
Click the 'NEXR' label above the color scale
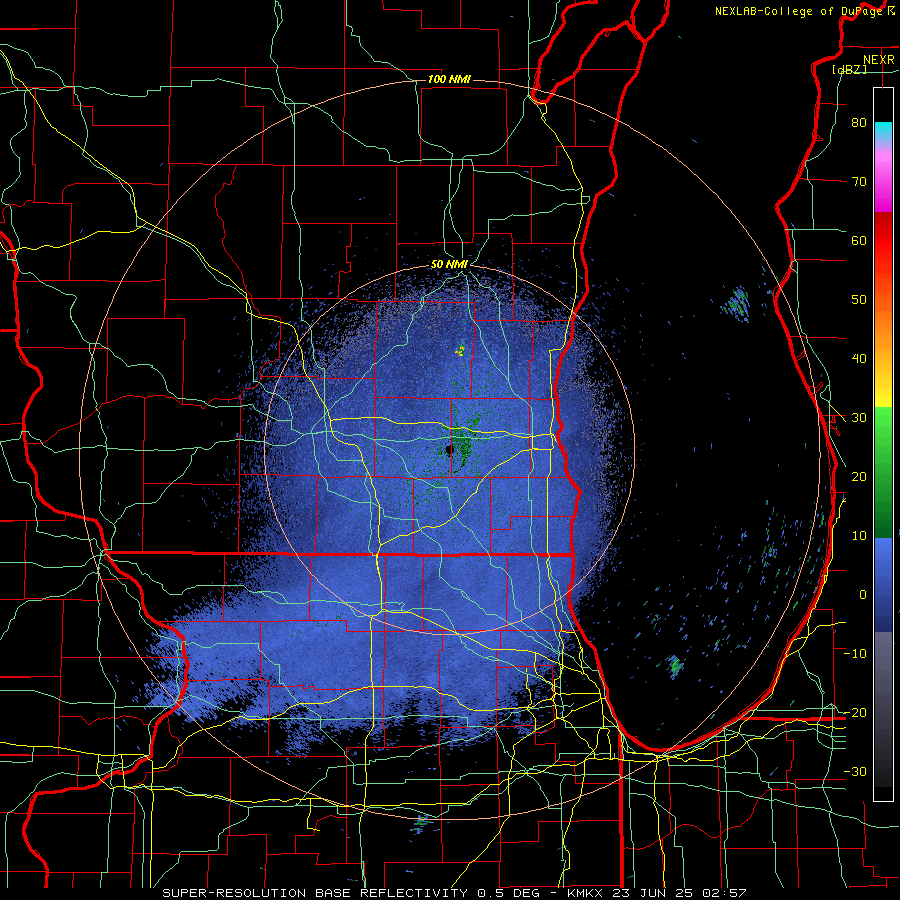(x=878, y=60)
